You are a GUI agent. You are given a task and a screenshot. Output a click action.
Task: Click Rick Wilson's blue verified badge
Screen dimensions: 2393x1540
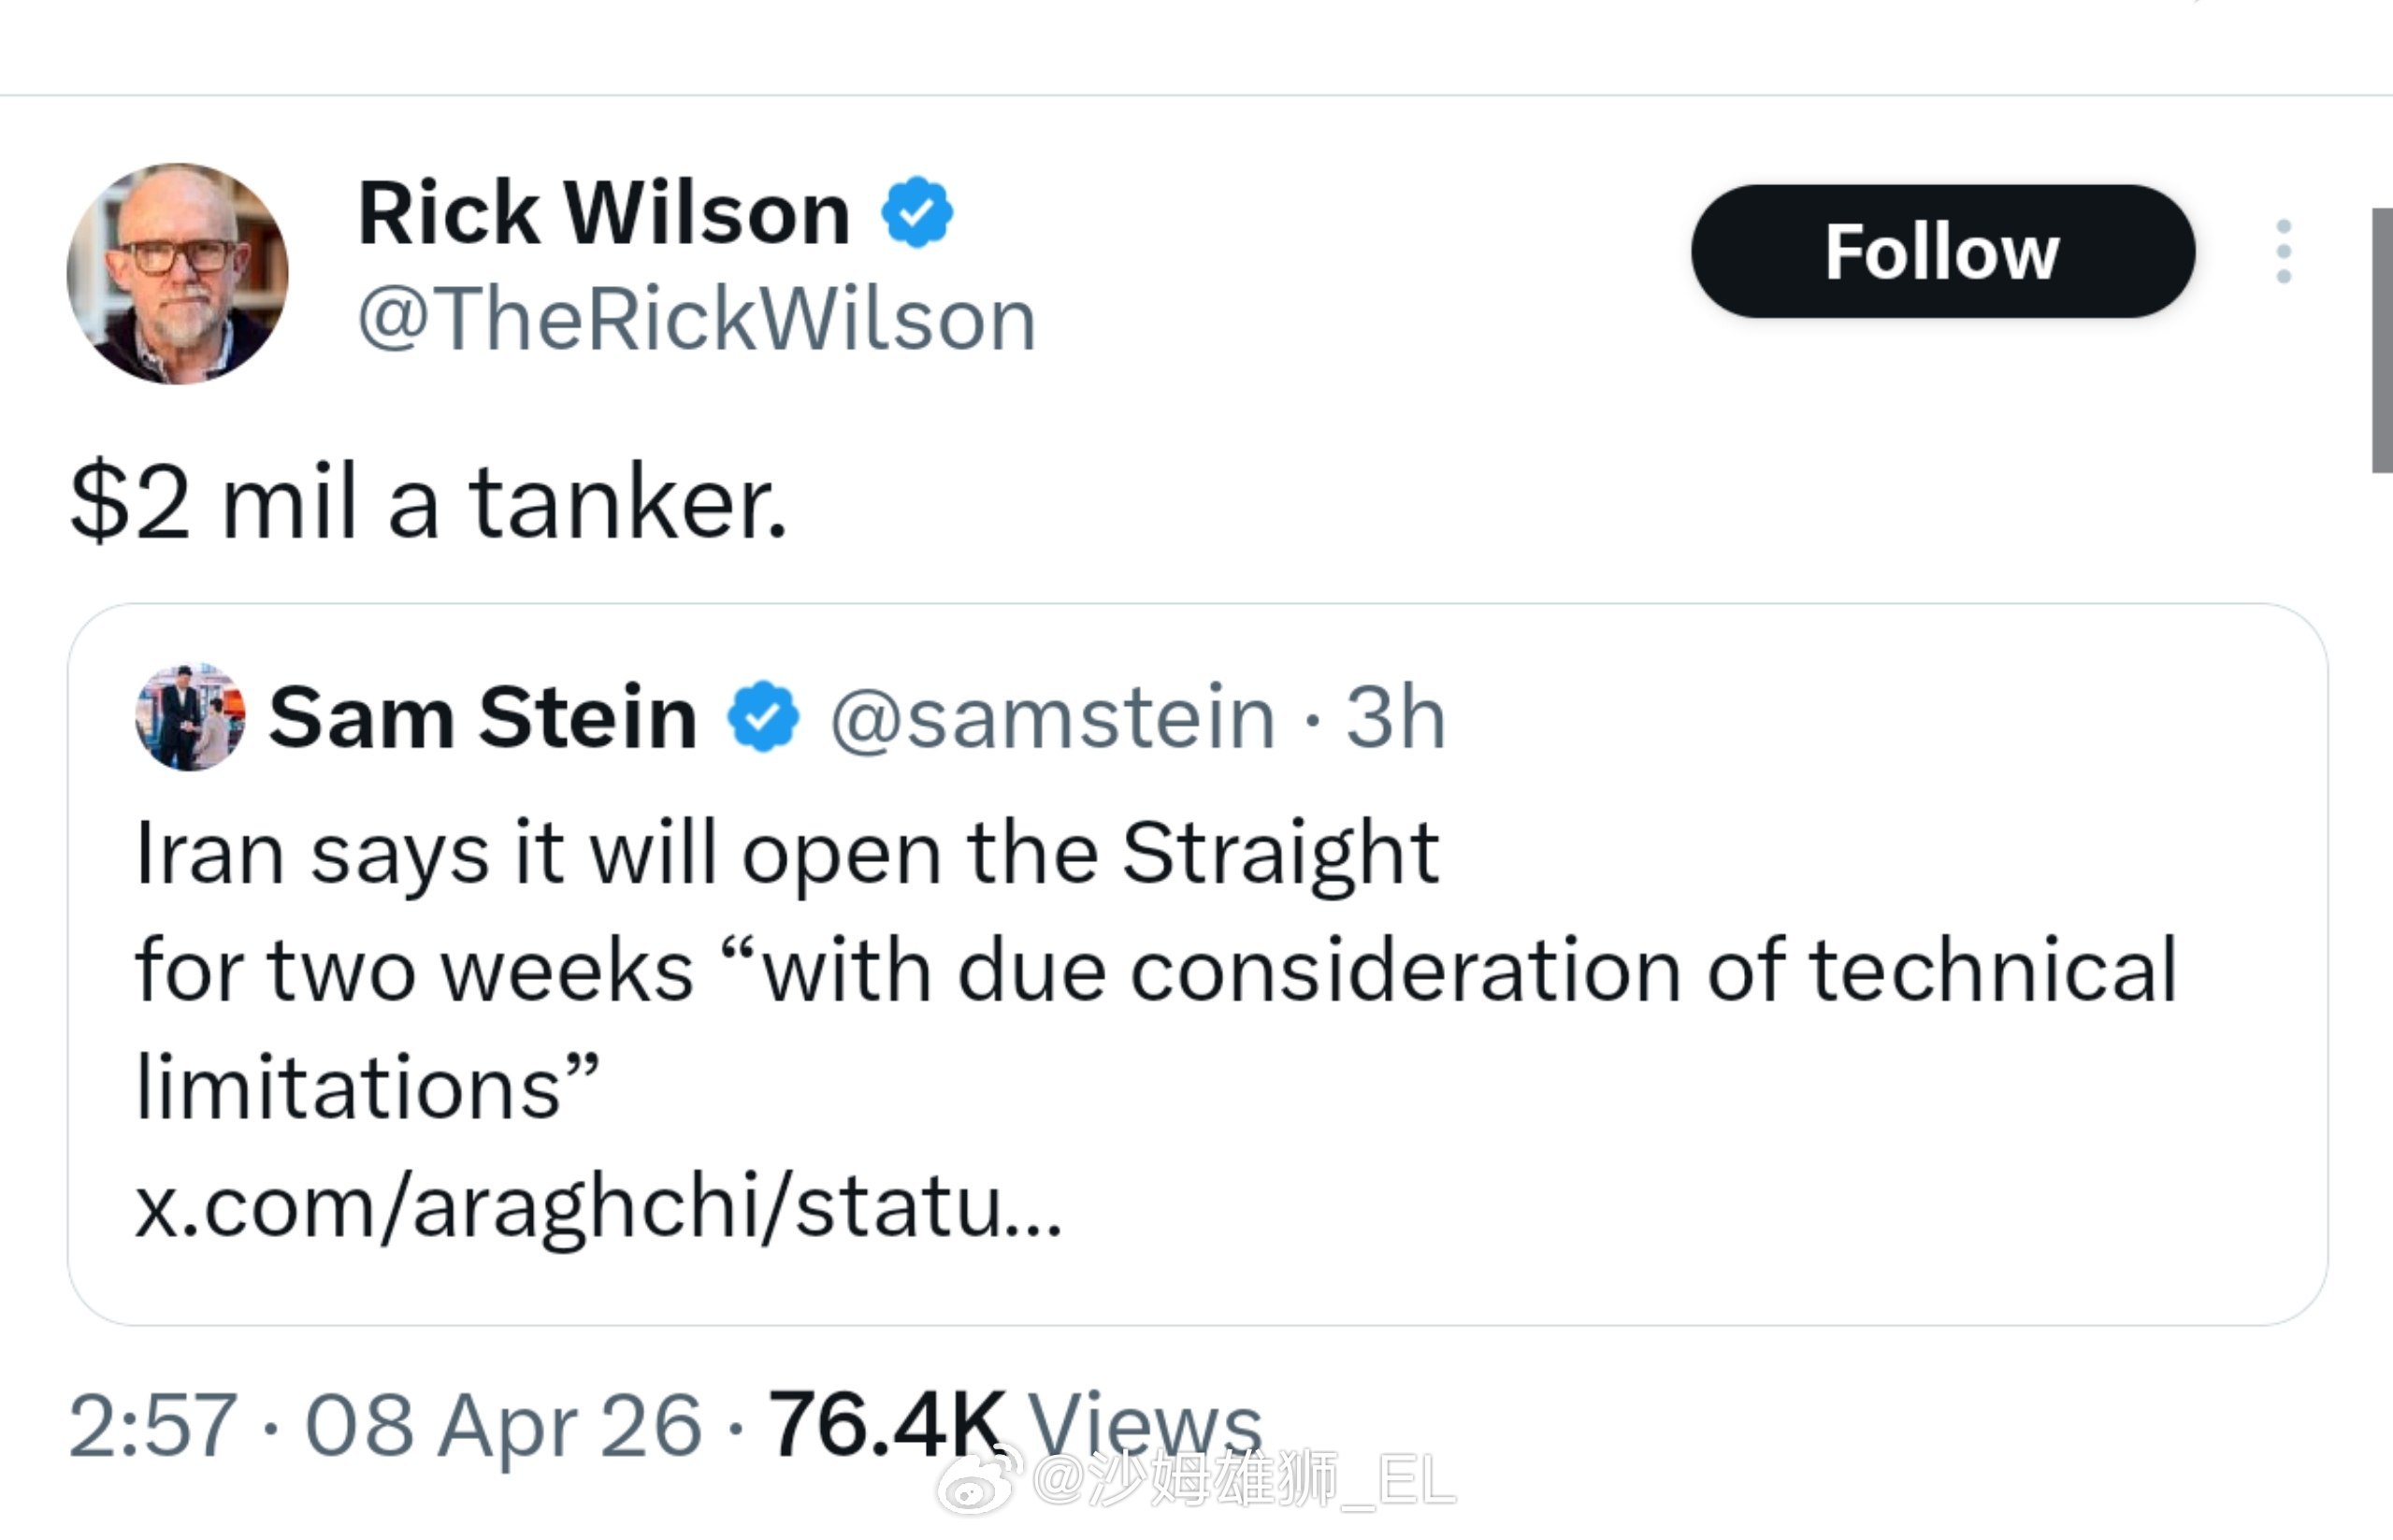tap(917, 212)
